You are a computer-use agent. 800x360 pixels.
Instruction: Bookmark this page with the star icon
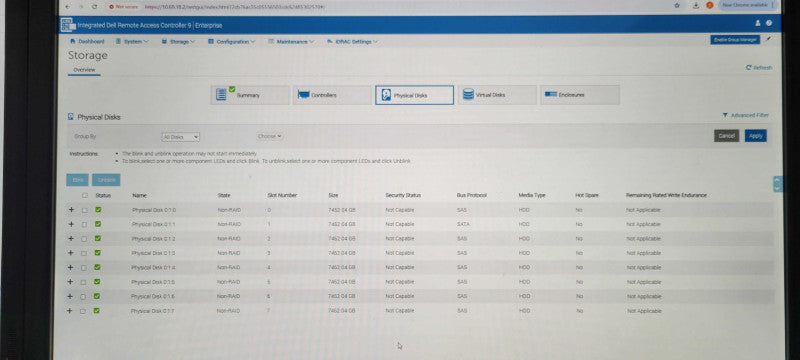tap(677, 5)
